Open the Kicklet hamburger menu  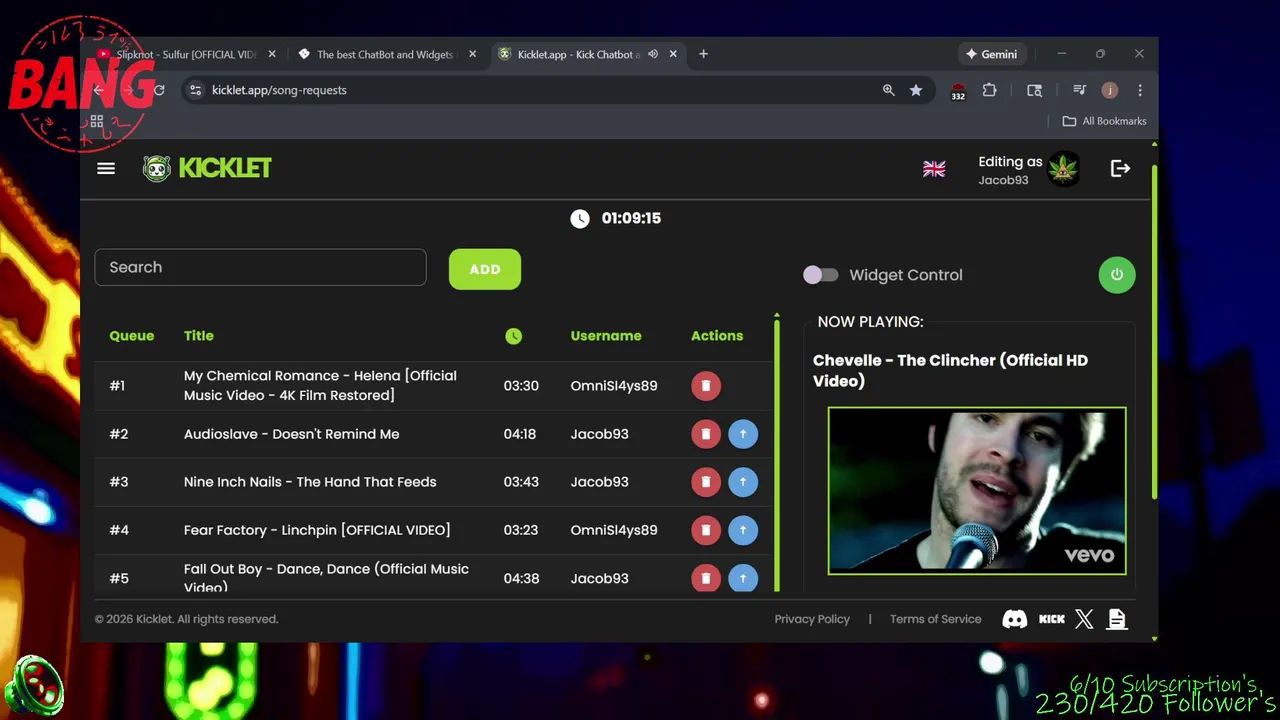pos(106,168)
